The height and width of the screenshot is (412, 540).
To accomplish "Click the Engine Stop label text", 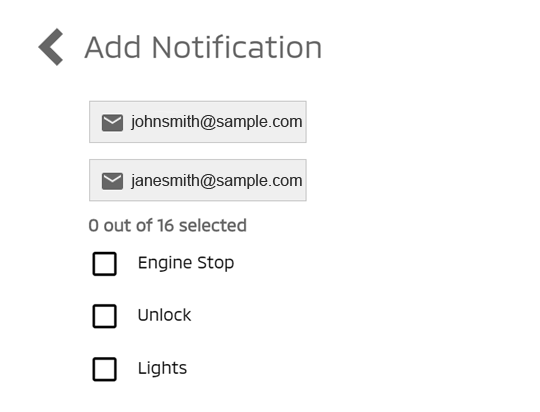I will [186, 264].
